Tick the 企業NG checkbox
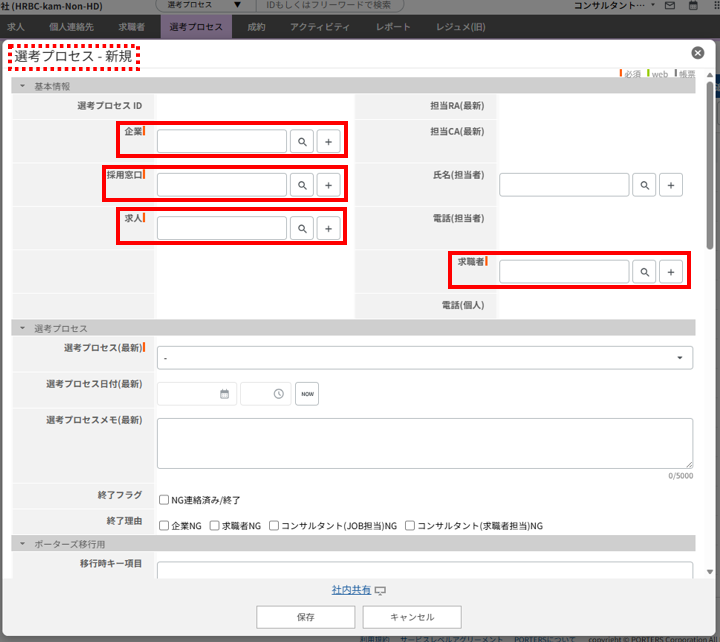The image size is (720, 642). pyautogui.click(x=164, y=525)
